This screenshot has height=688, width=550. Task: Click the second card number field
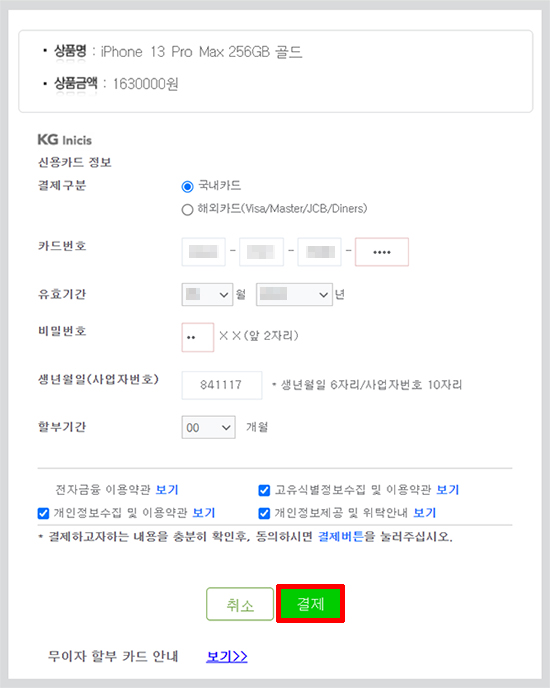click(x=261, y=252)
